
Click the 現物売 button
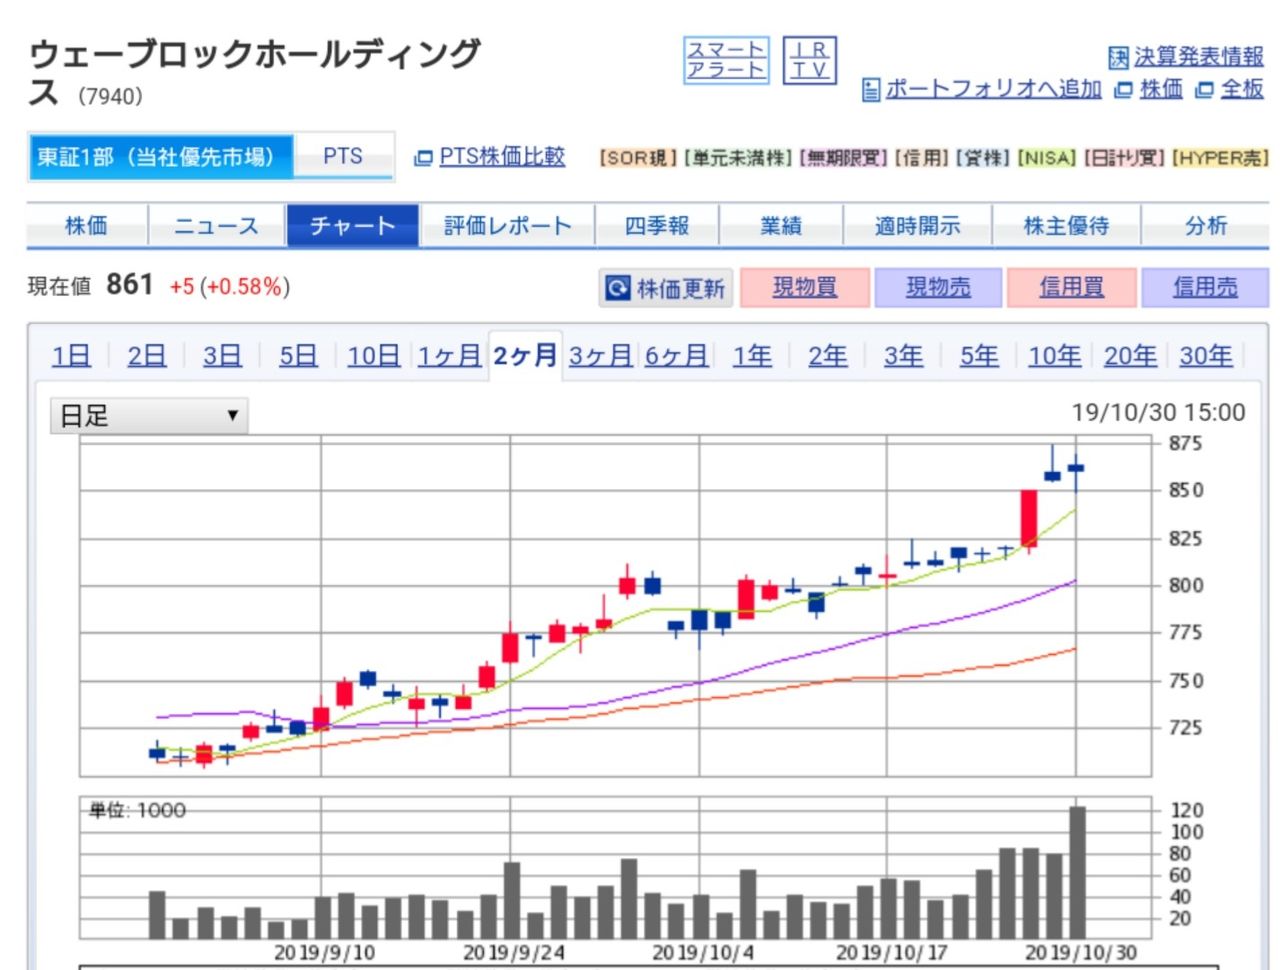point(938,288)
